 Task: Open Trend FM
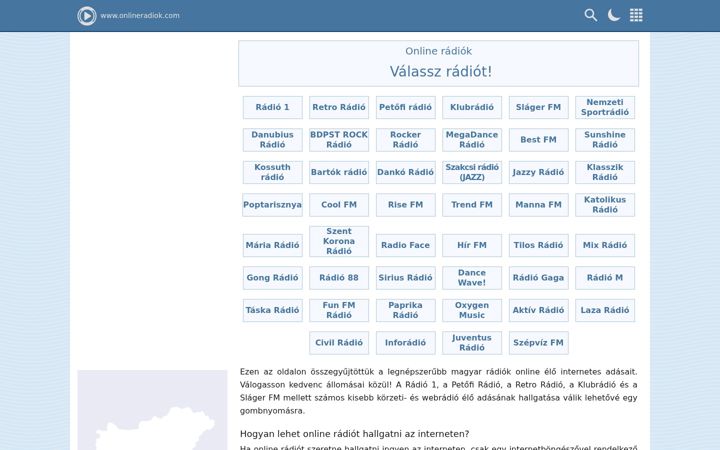pyautogui.click(x=472, y=205)
